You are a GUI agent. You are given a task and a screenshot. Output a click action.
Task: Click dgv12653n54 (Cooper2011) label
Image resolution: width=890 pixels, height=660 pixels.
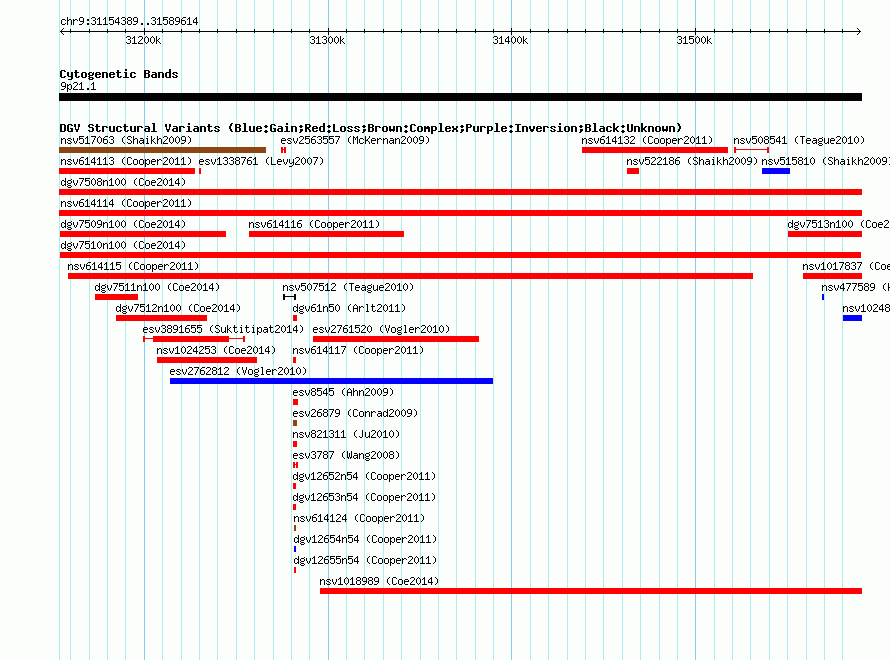click(x=364, y=497)
